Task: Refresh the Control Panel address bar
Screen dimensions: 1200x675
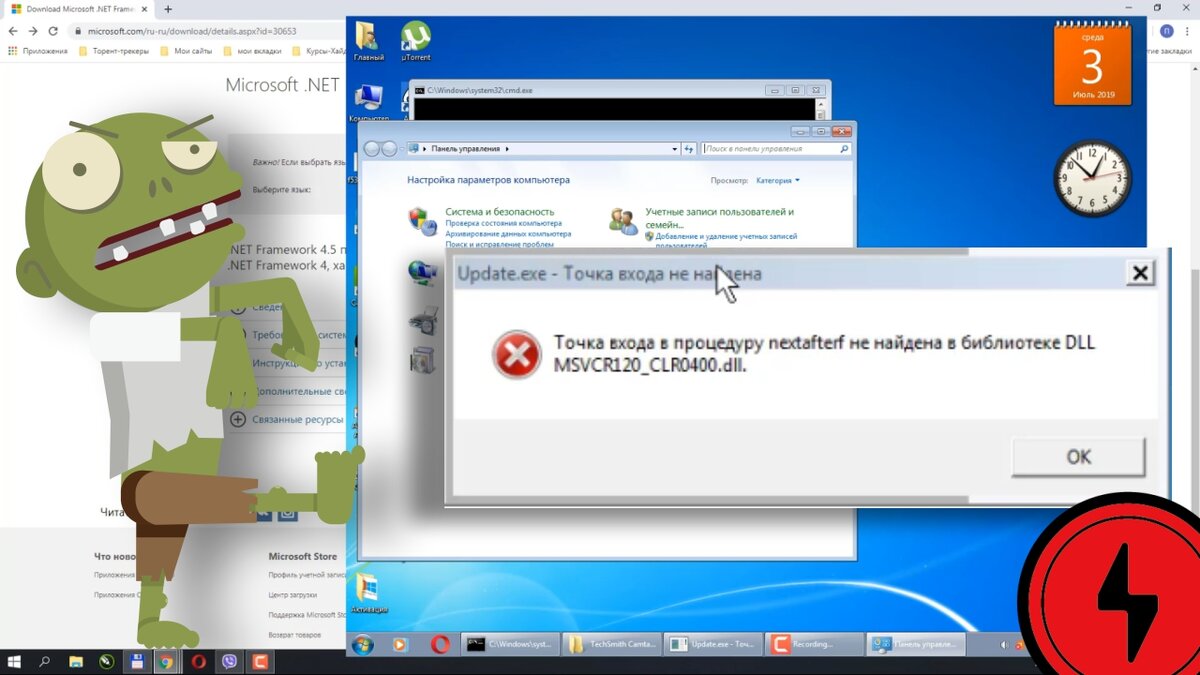Action: tap(689, 149)
